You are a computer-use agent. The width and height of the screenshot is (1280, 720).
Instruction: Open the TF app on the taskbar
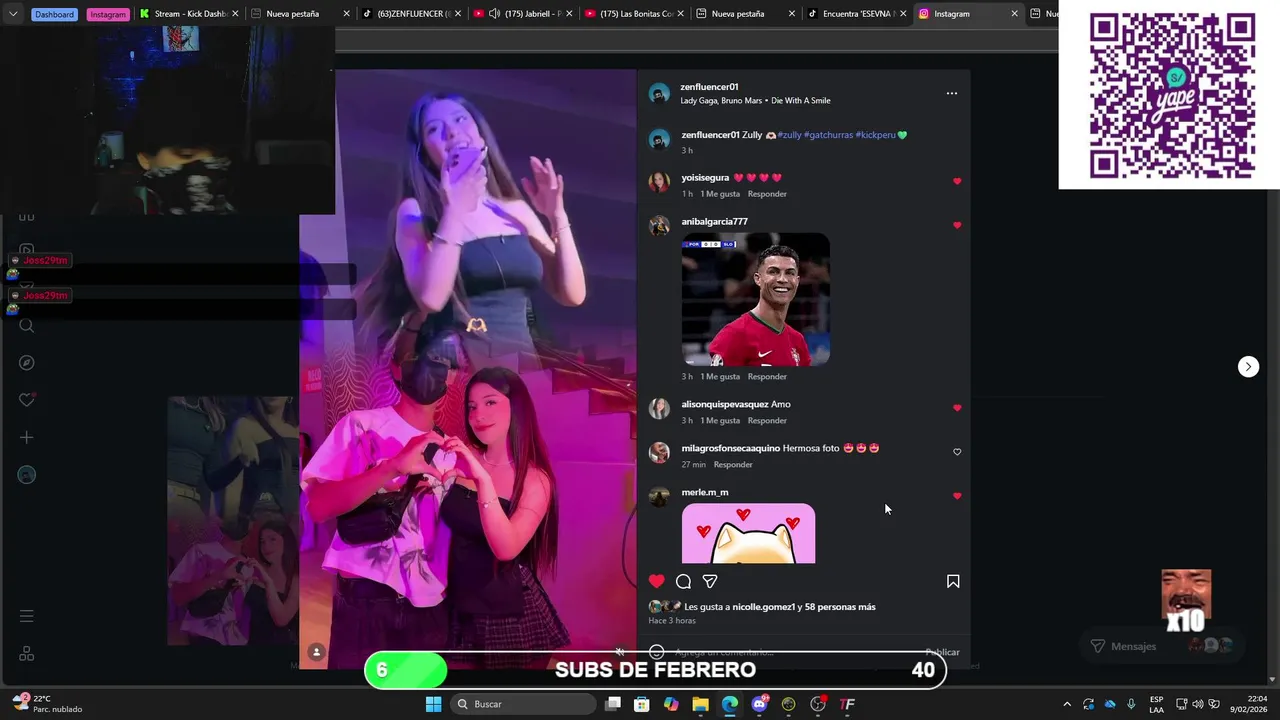847,704
